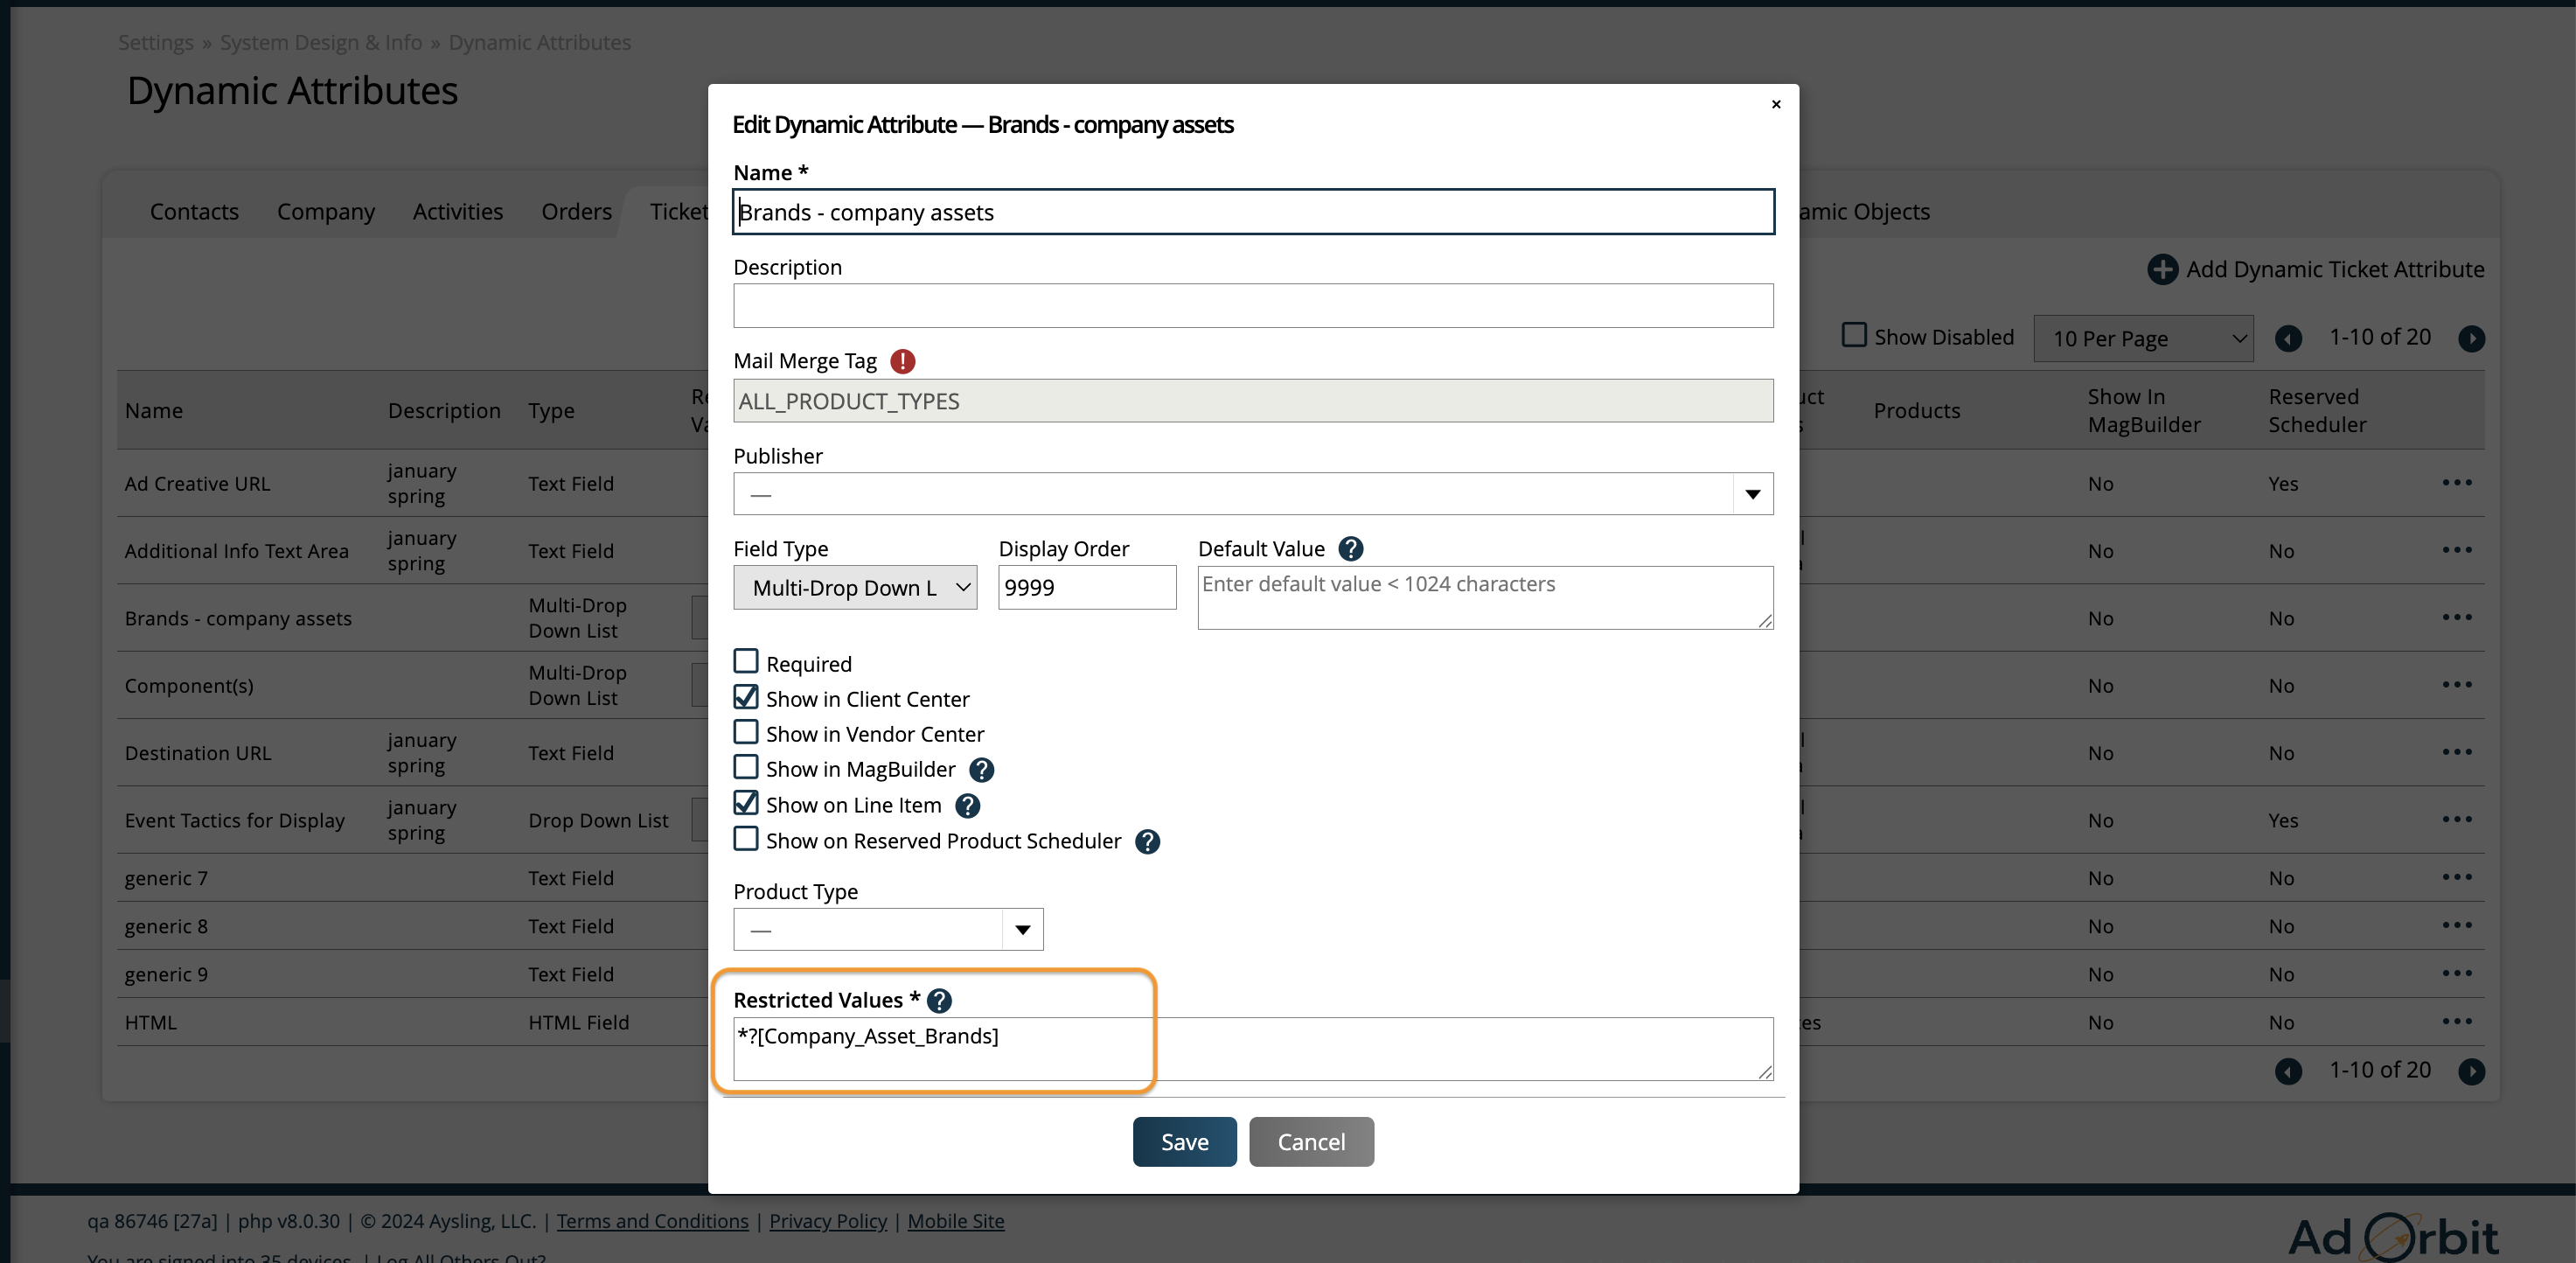Screen dimensions: 2576x1263
Task: Click the plus icon to add ticket attribute
Action: click(x=2162, y=269)
